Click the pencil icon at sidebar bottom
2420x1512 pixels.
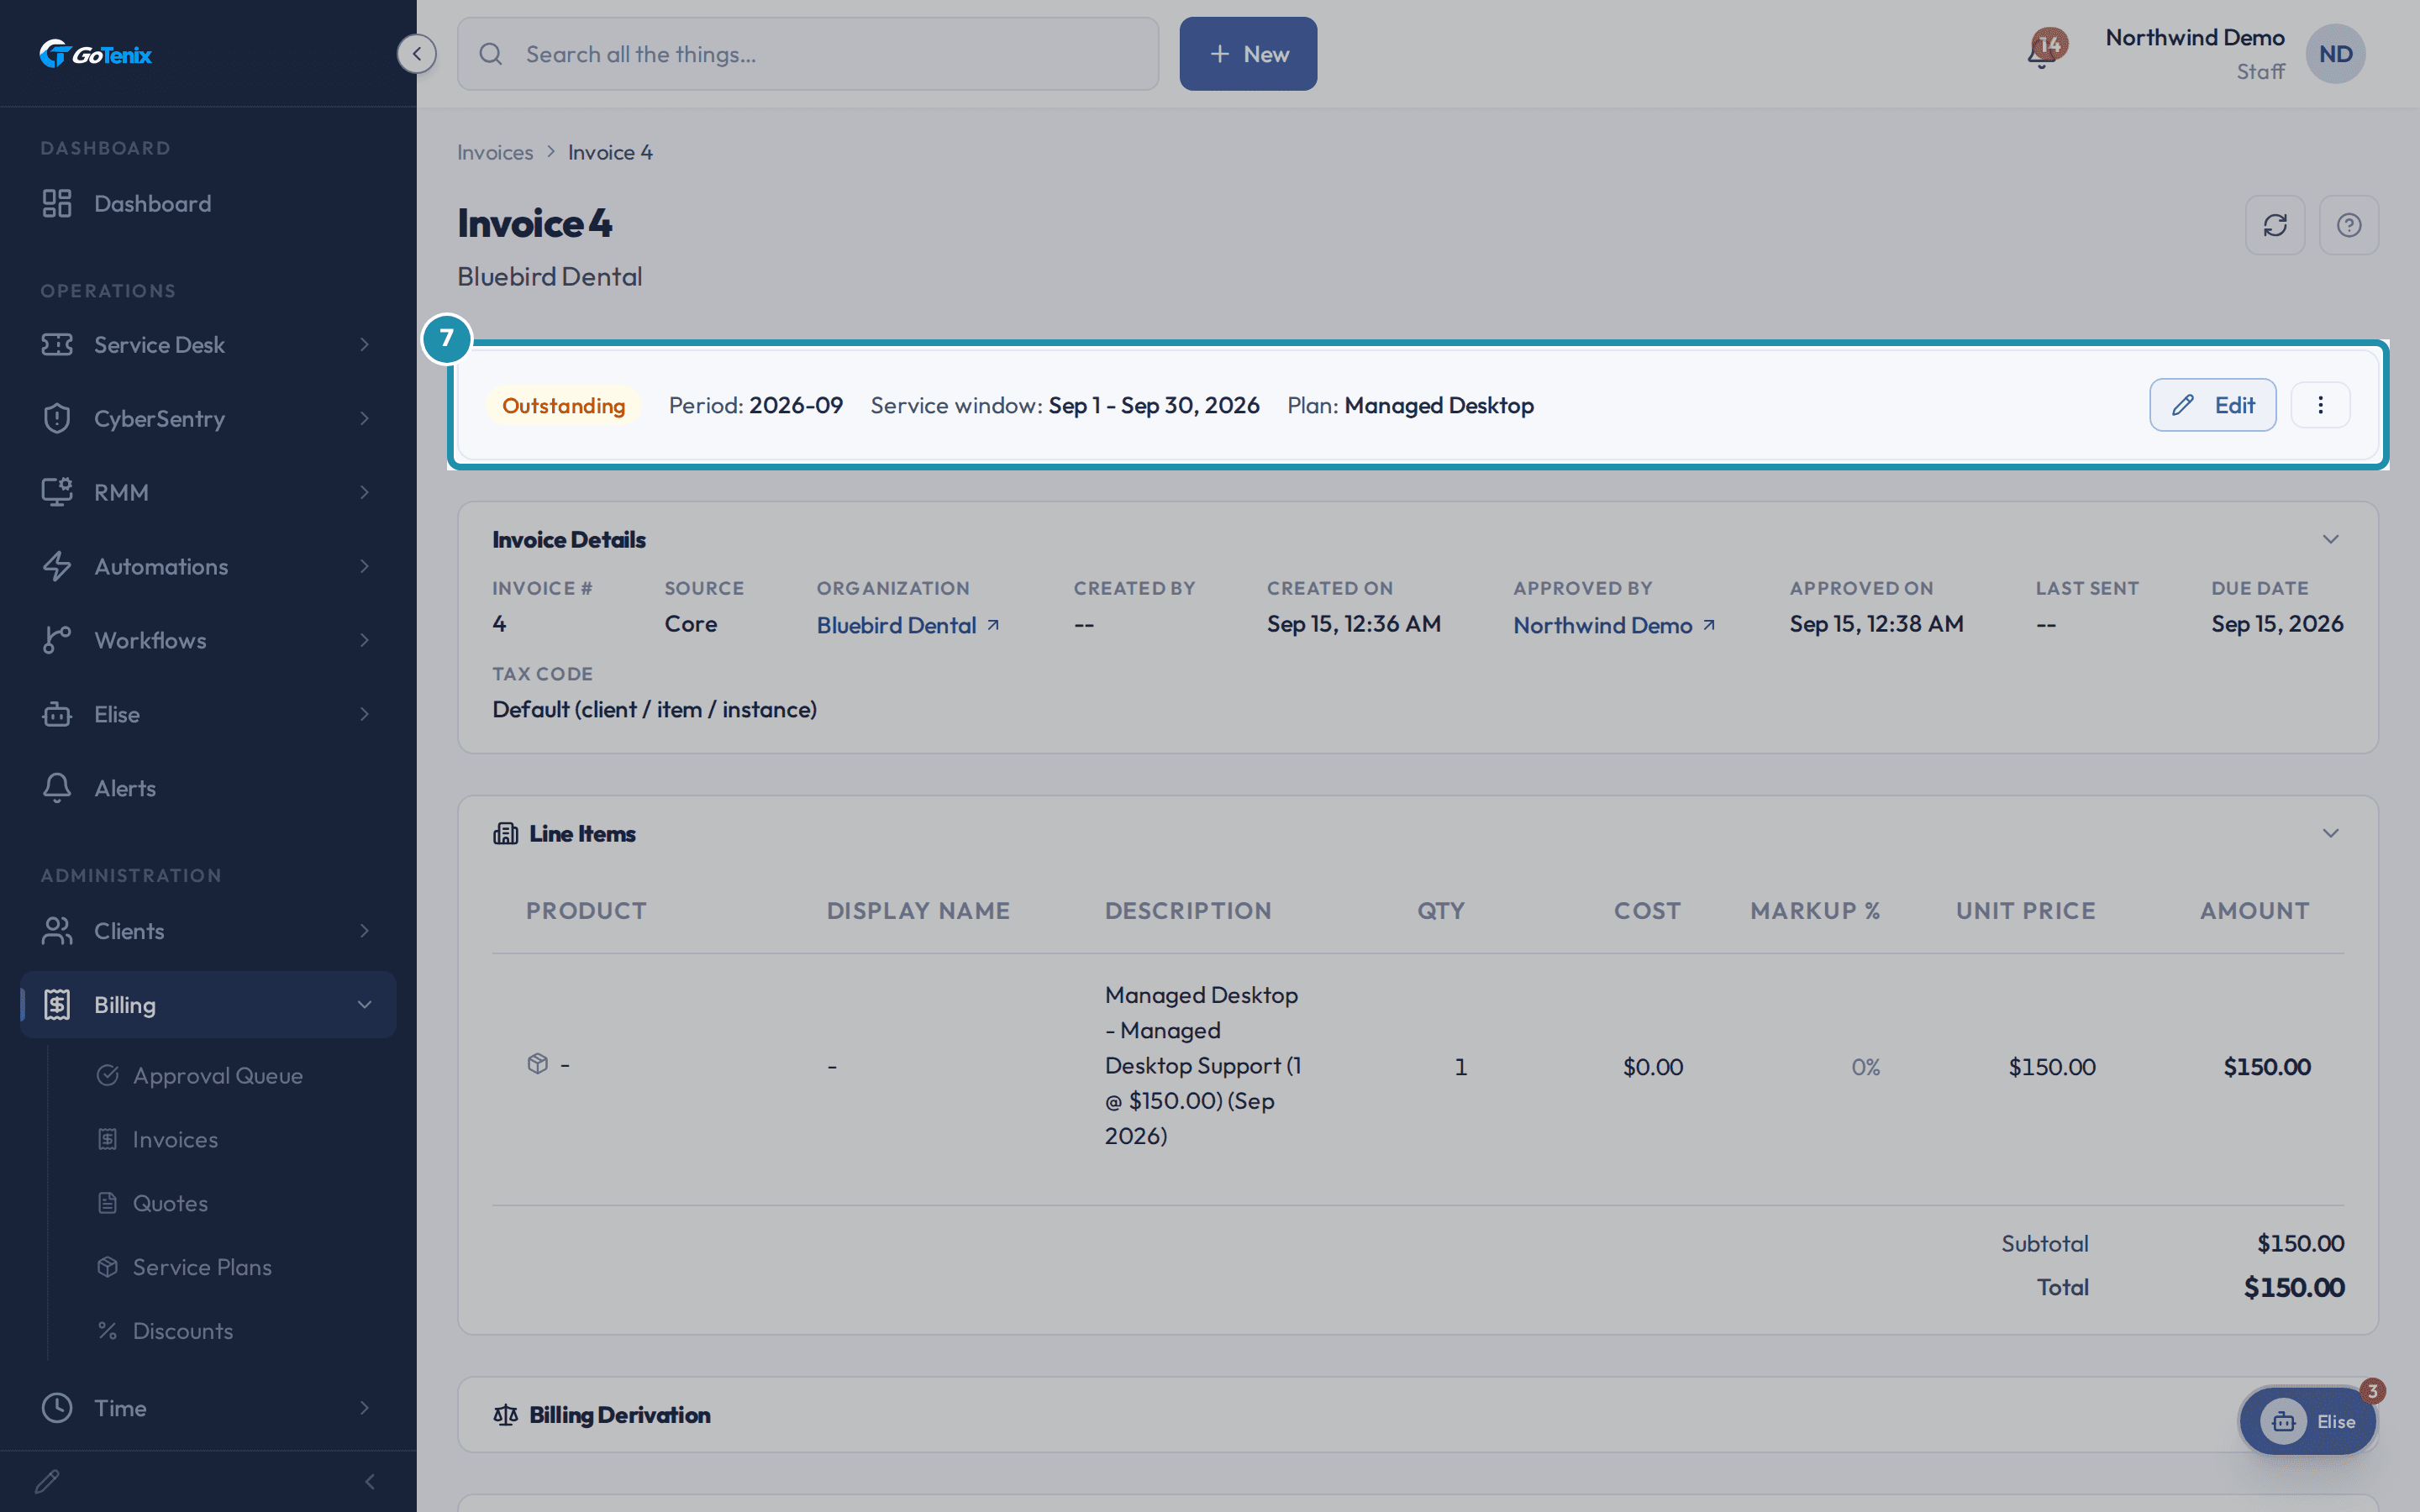click(x=47, y=1481)
